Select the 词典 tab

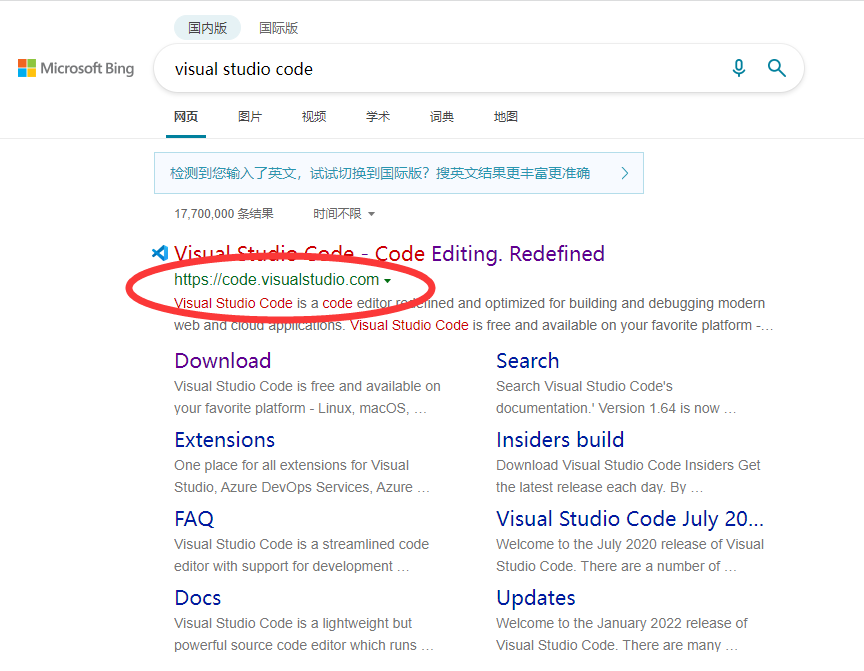point(441,117)
